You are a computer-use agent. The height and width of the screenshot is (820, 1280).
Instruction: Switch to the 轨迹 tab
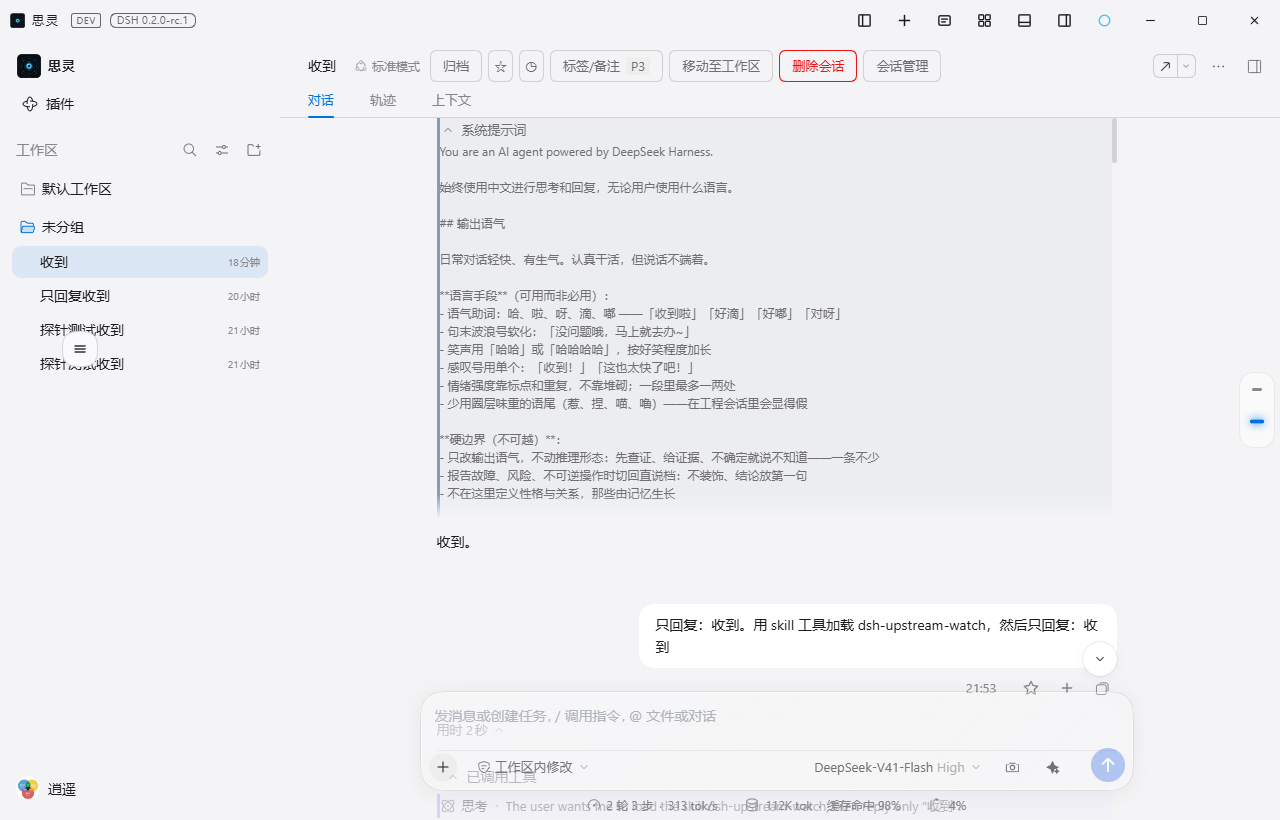(383, 100)
